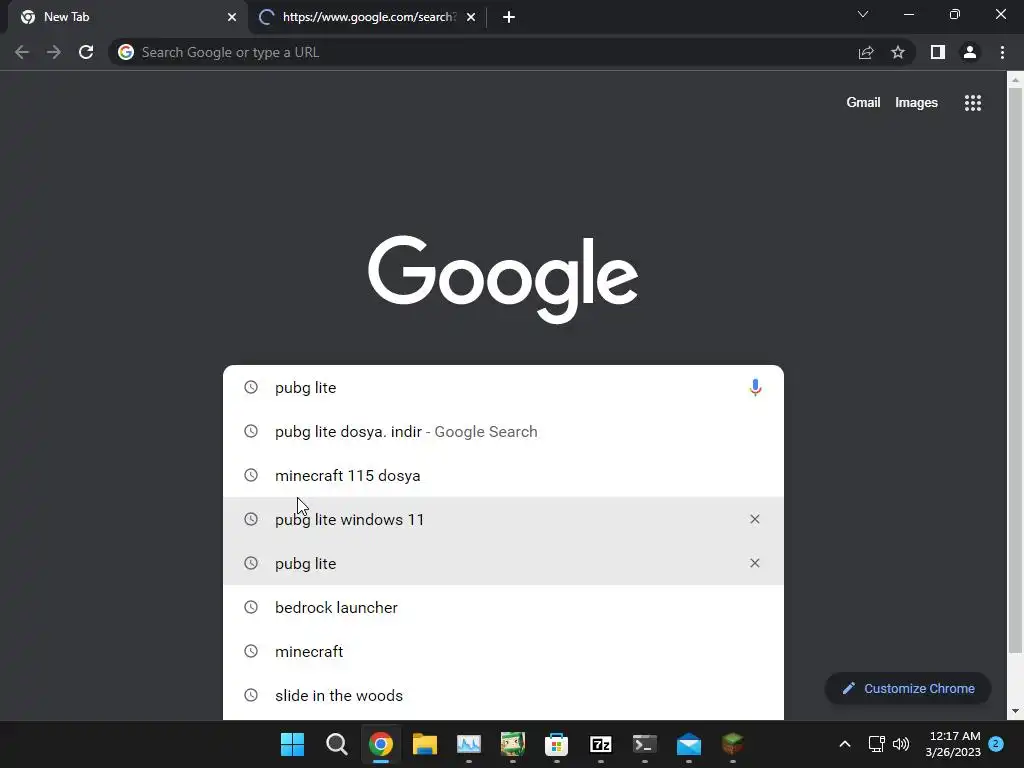The width and height of the screenshot is (1024, 768).
Task: Remove the highlighted 'pubg lite' suggestion with X
Action: coord(755,563)
